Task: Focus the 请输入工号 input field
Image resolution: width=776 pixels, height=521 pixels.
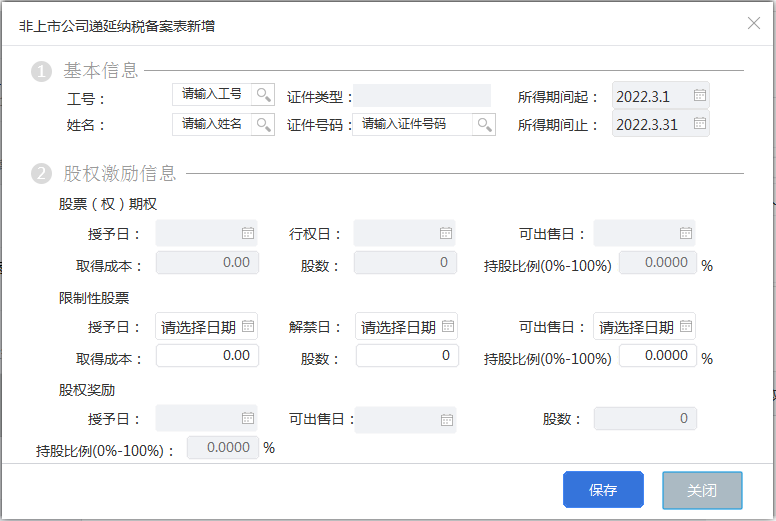Action: (x=212, y=94)
